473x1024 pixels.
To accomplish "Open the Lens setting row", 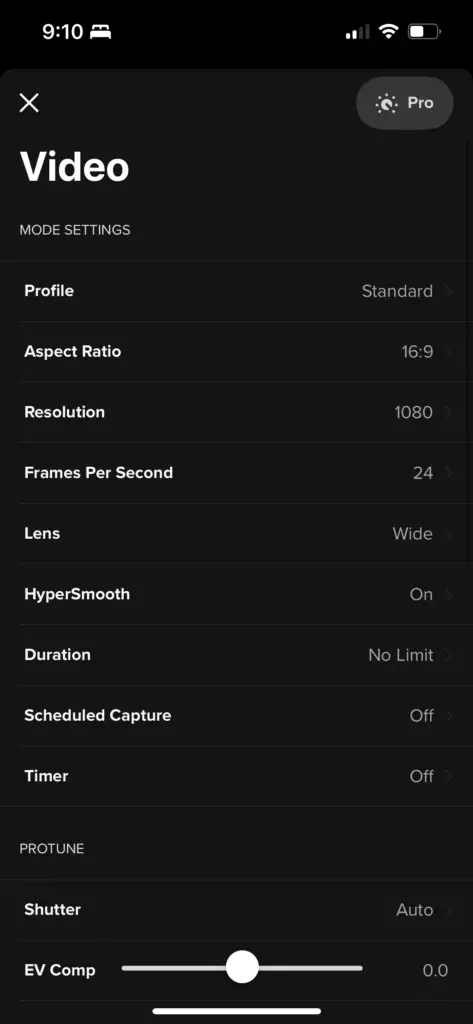I will tap(236, 534).
